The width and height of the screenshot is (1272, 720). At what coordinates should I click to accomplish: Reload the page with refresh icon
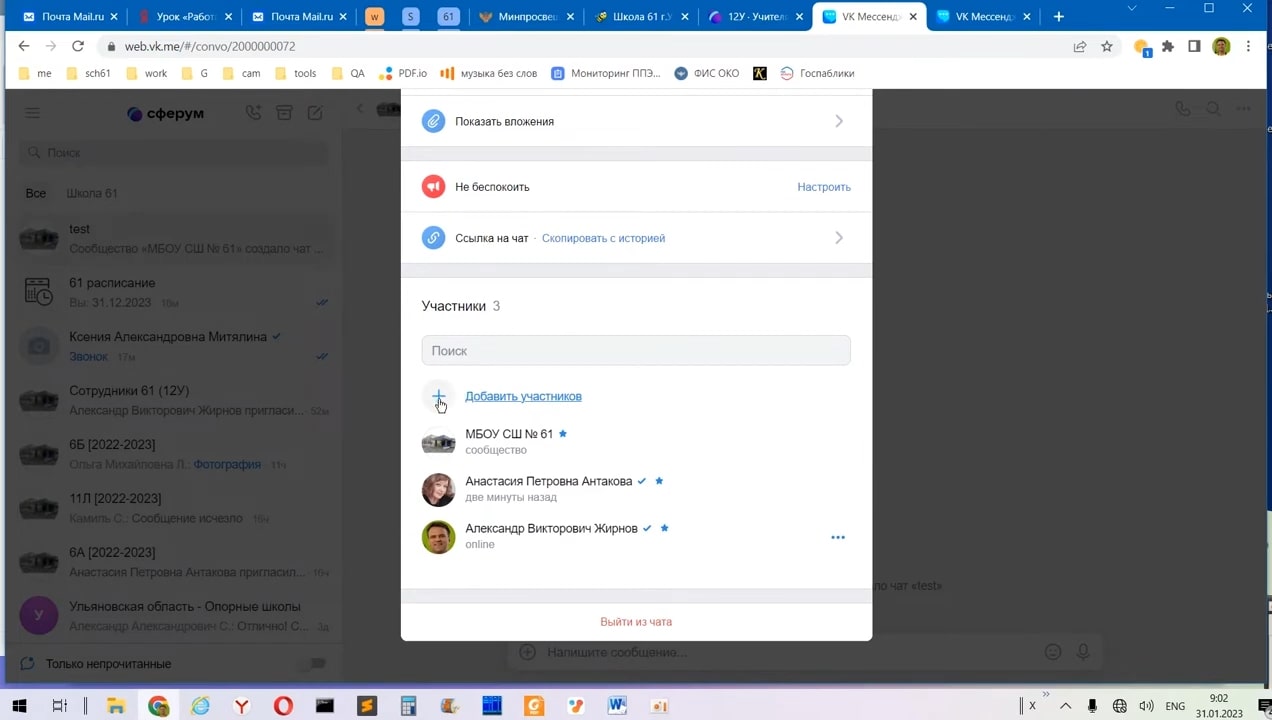coord(78,46)
